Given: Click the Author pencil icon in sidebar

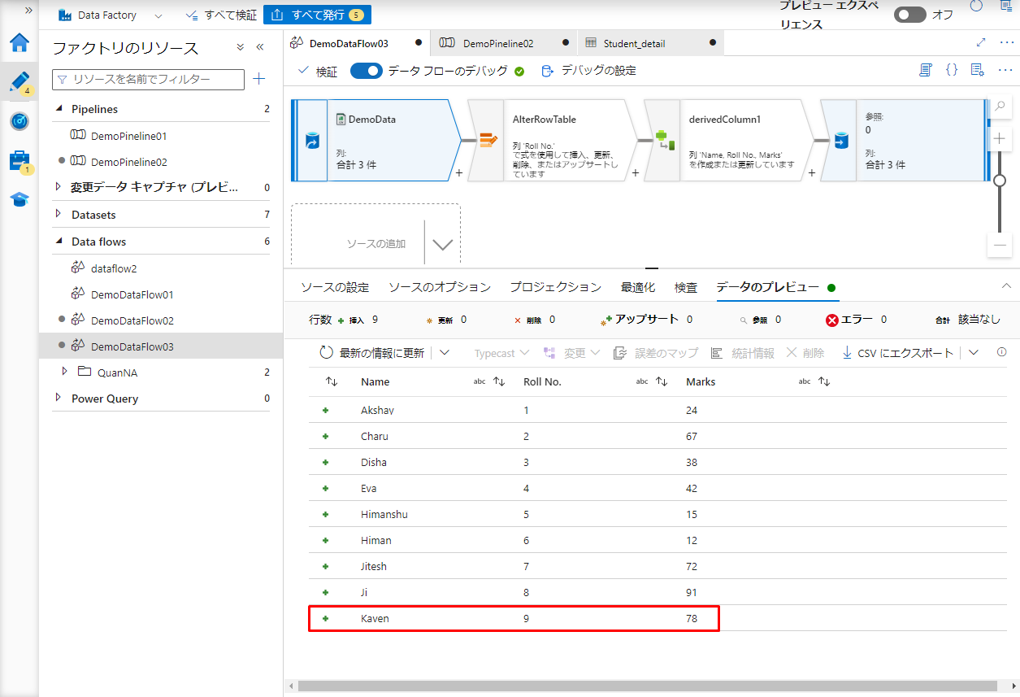Looking at the screenshot, I should [x=19, y=82].
